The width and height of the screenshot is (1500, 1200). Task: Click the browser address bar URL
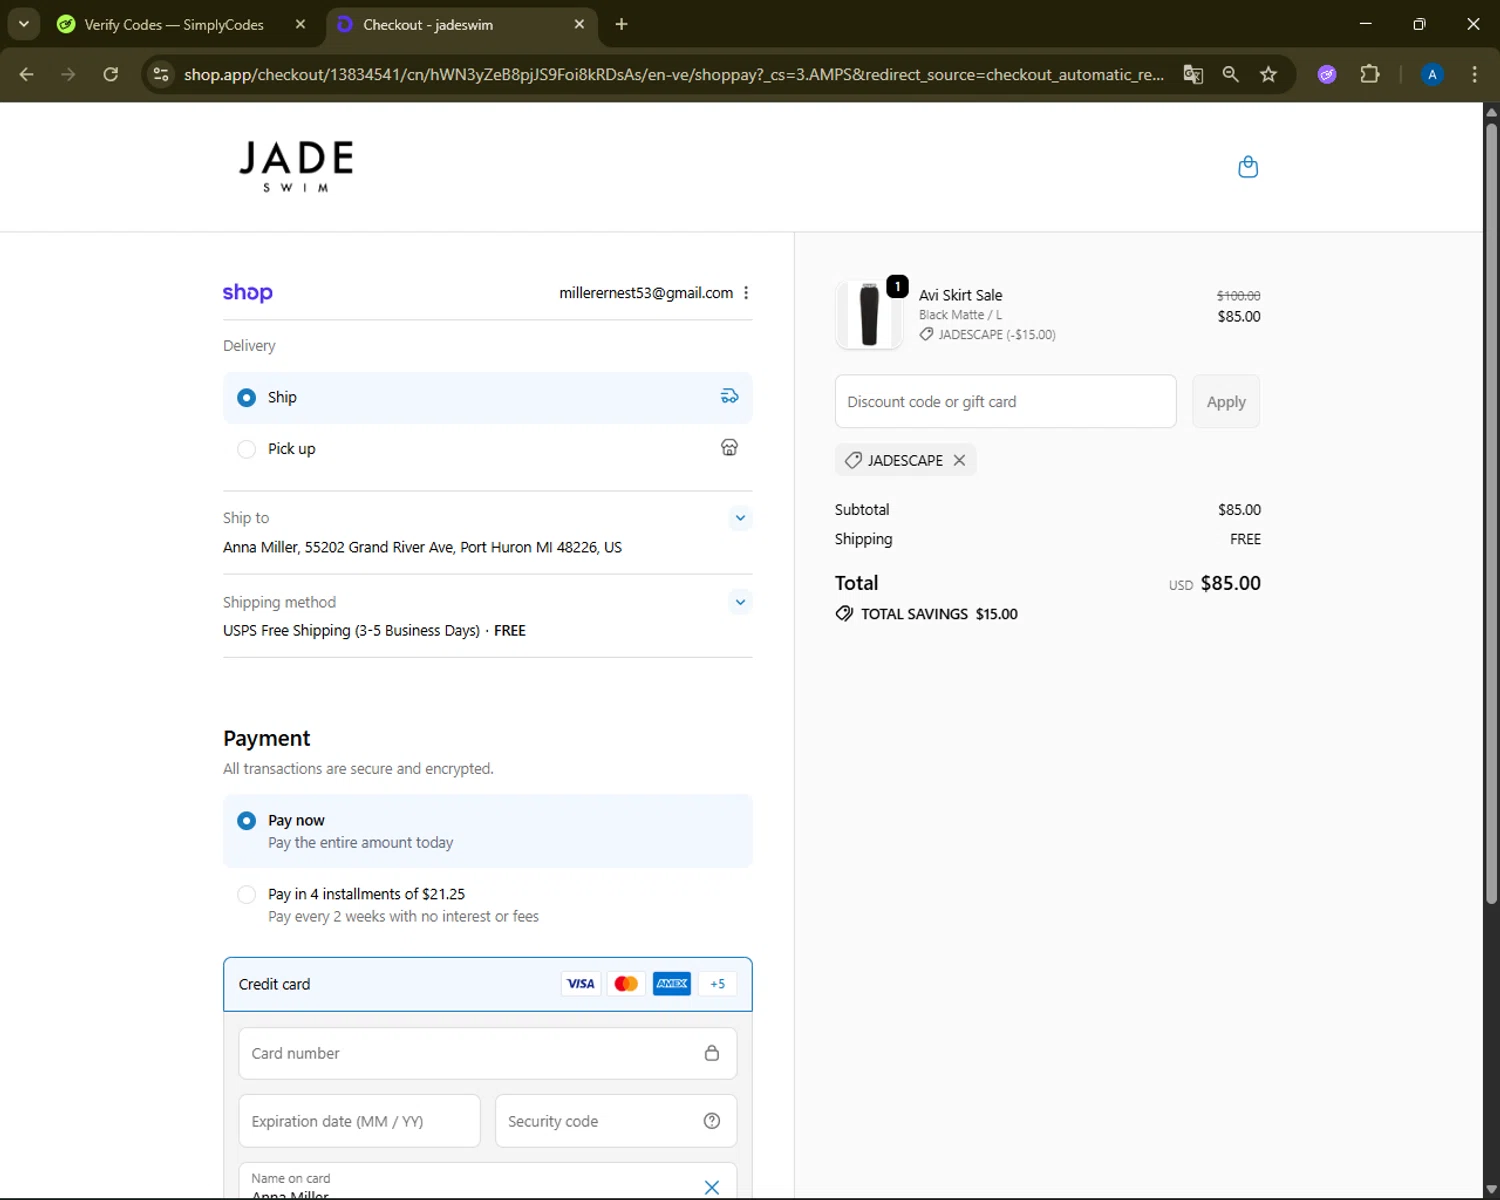tap(674, 75)
